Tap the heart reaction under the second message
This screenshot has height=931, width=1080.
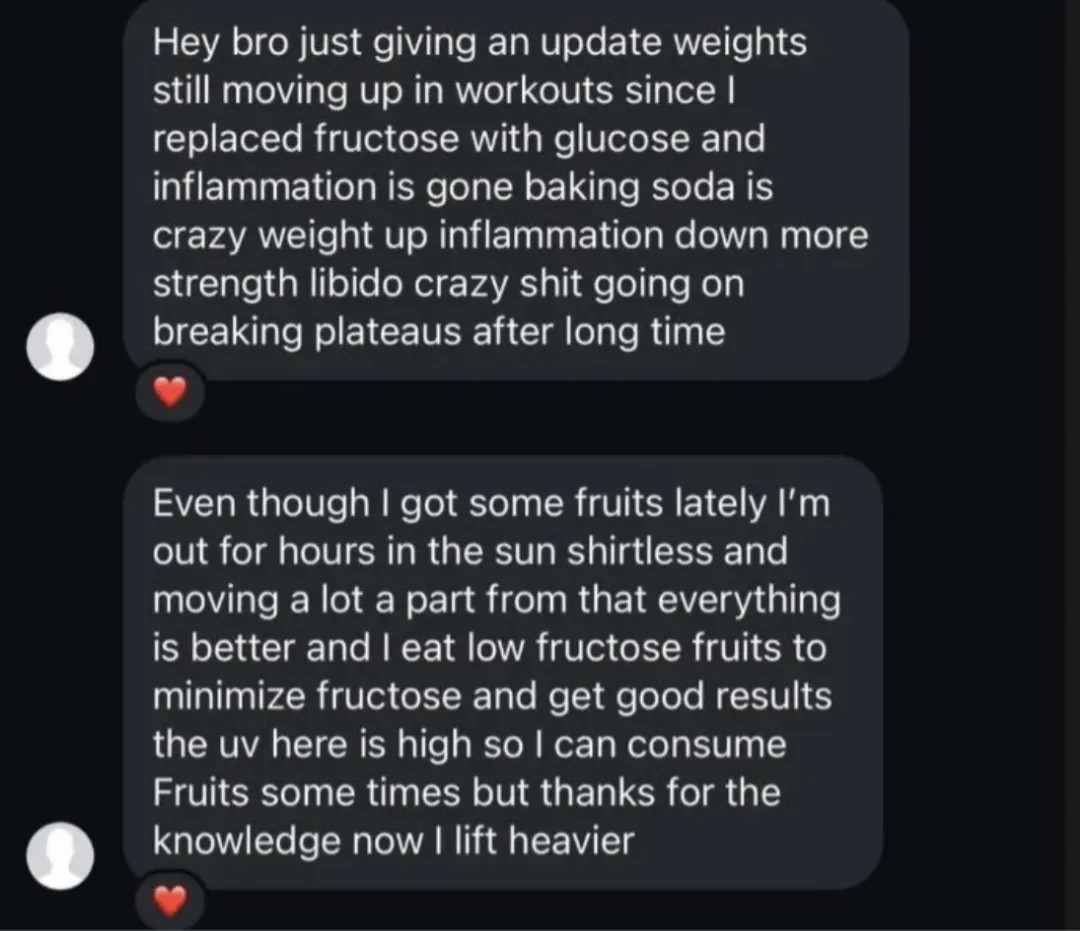169,901
